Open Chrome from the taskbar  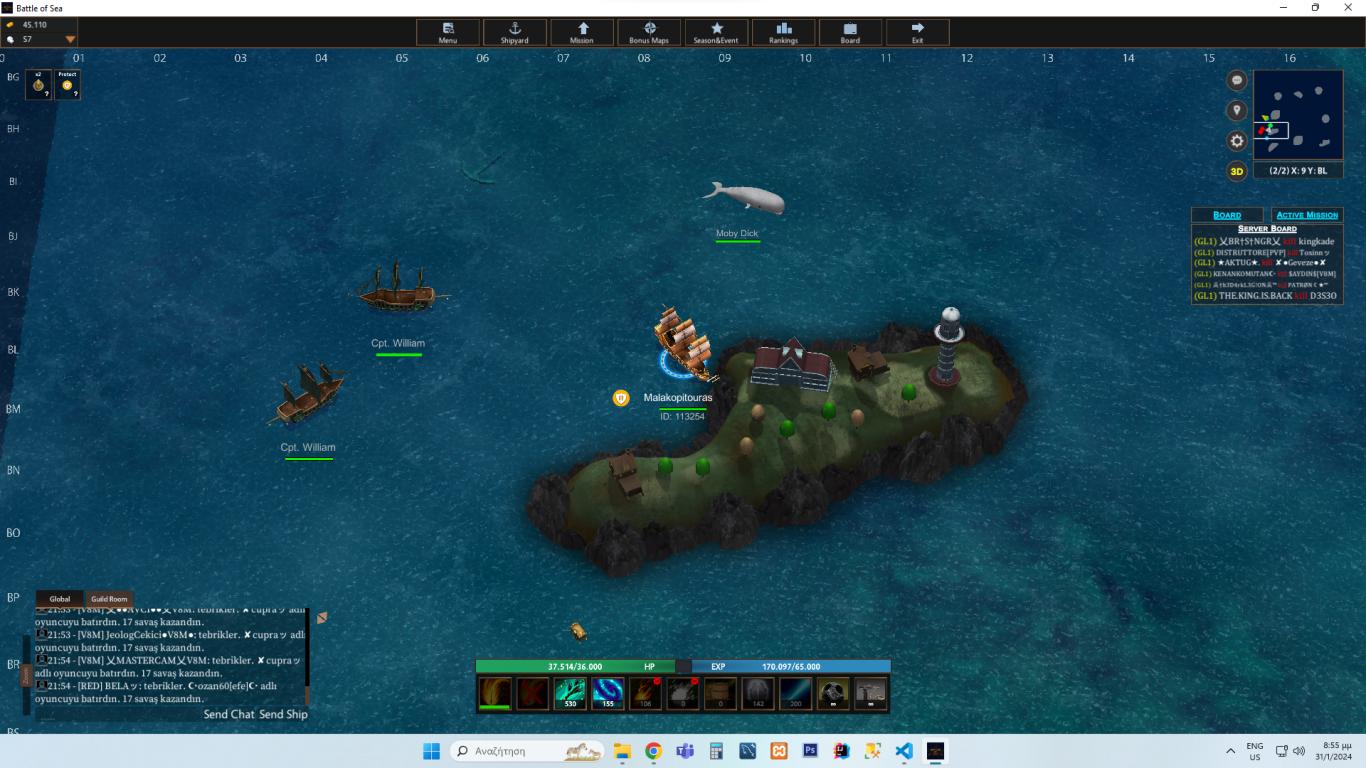pyautogui.click(x=653, y=750)
